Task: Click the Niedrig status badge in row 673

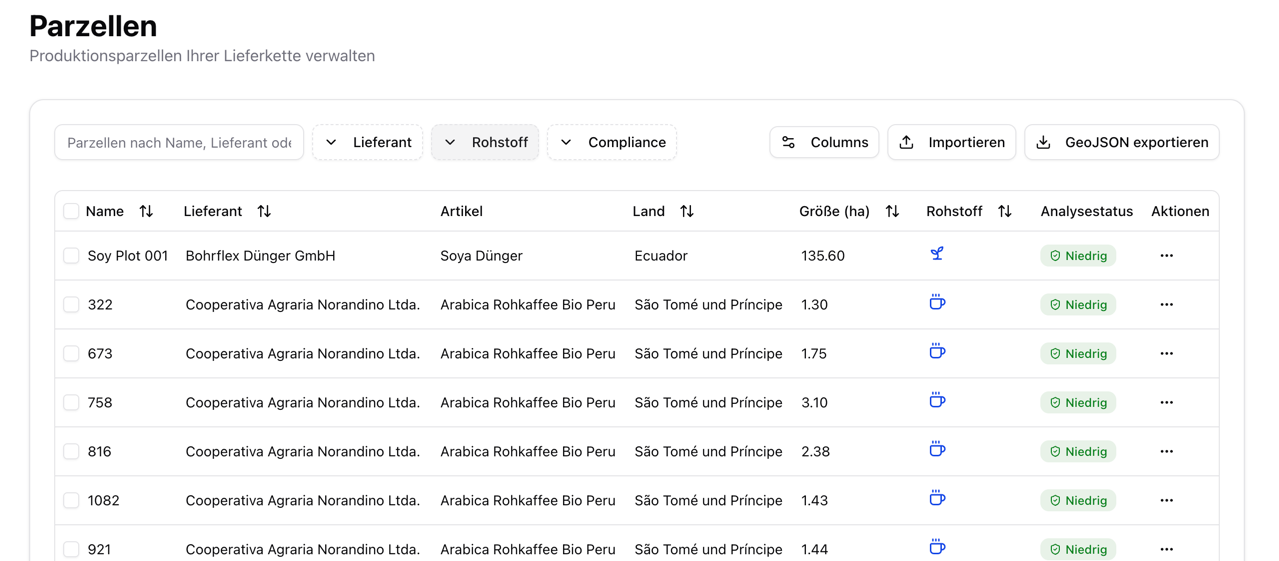Action: tap(1078, 354)
